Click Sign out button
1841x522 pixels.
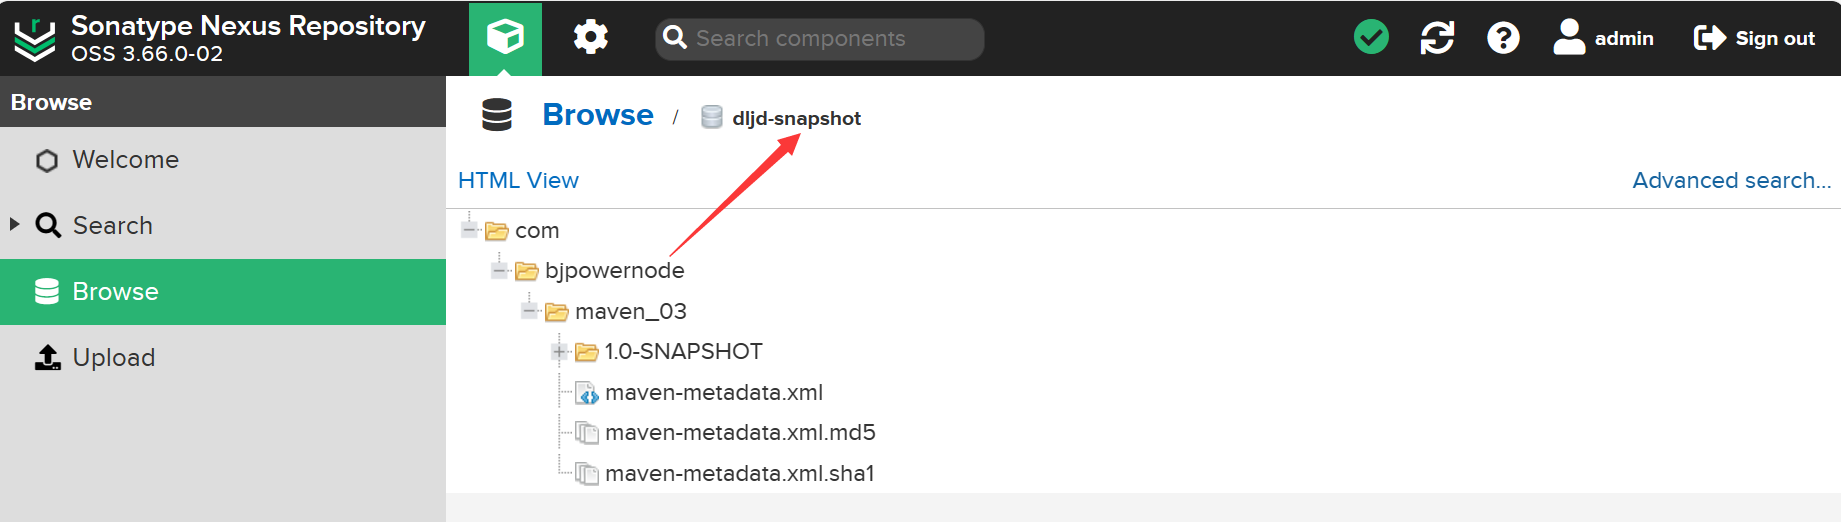[x=1754, y=38]
